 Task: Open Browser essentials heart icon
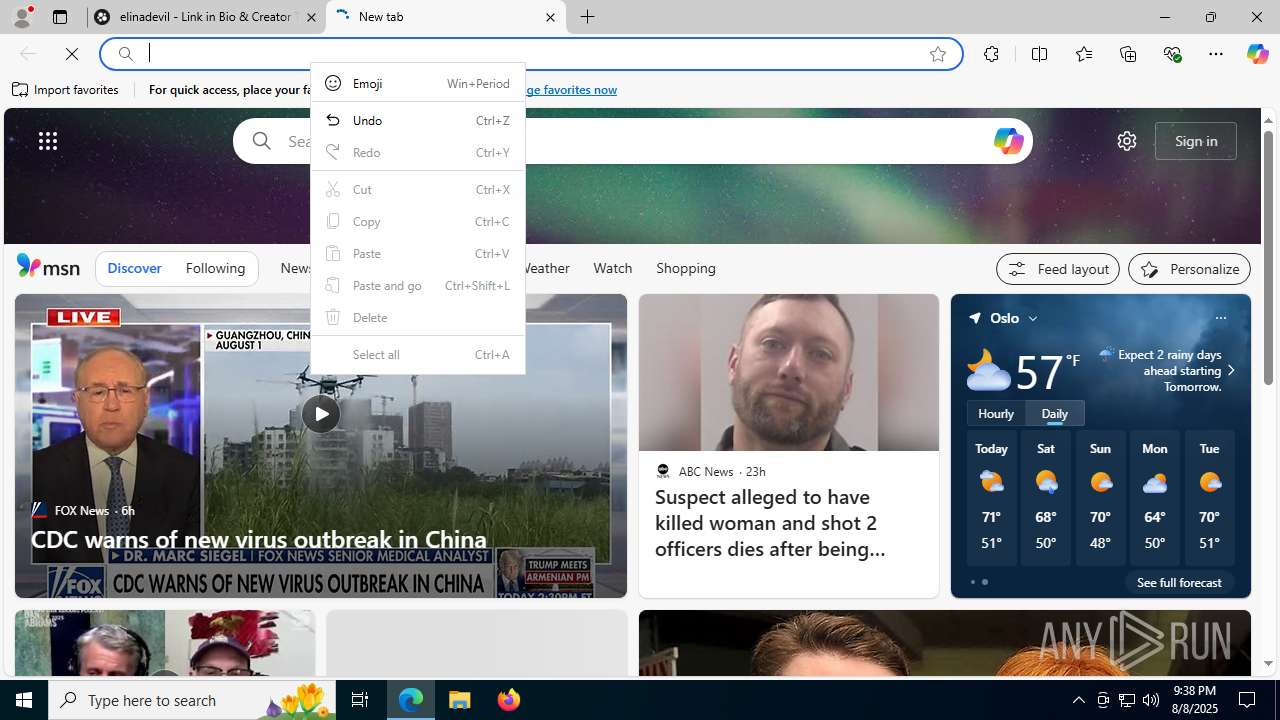pyautogui.click(x=1172, y=54)
